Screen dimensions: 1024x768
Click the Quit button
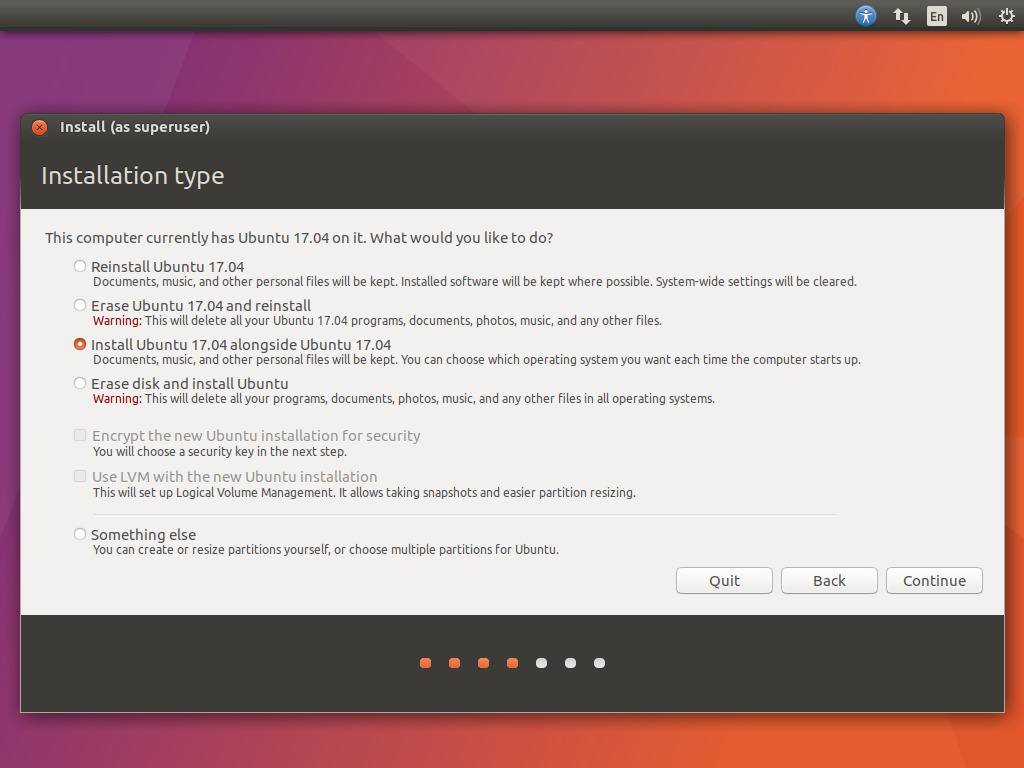(724, 581)
